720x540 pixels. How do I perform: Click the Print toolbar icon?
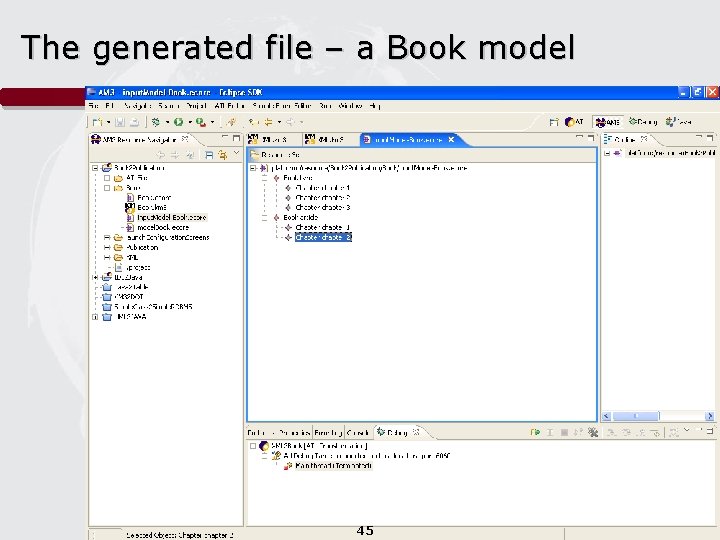[x=135, y=122]
